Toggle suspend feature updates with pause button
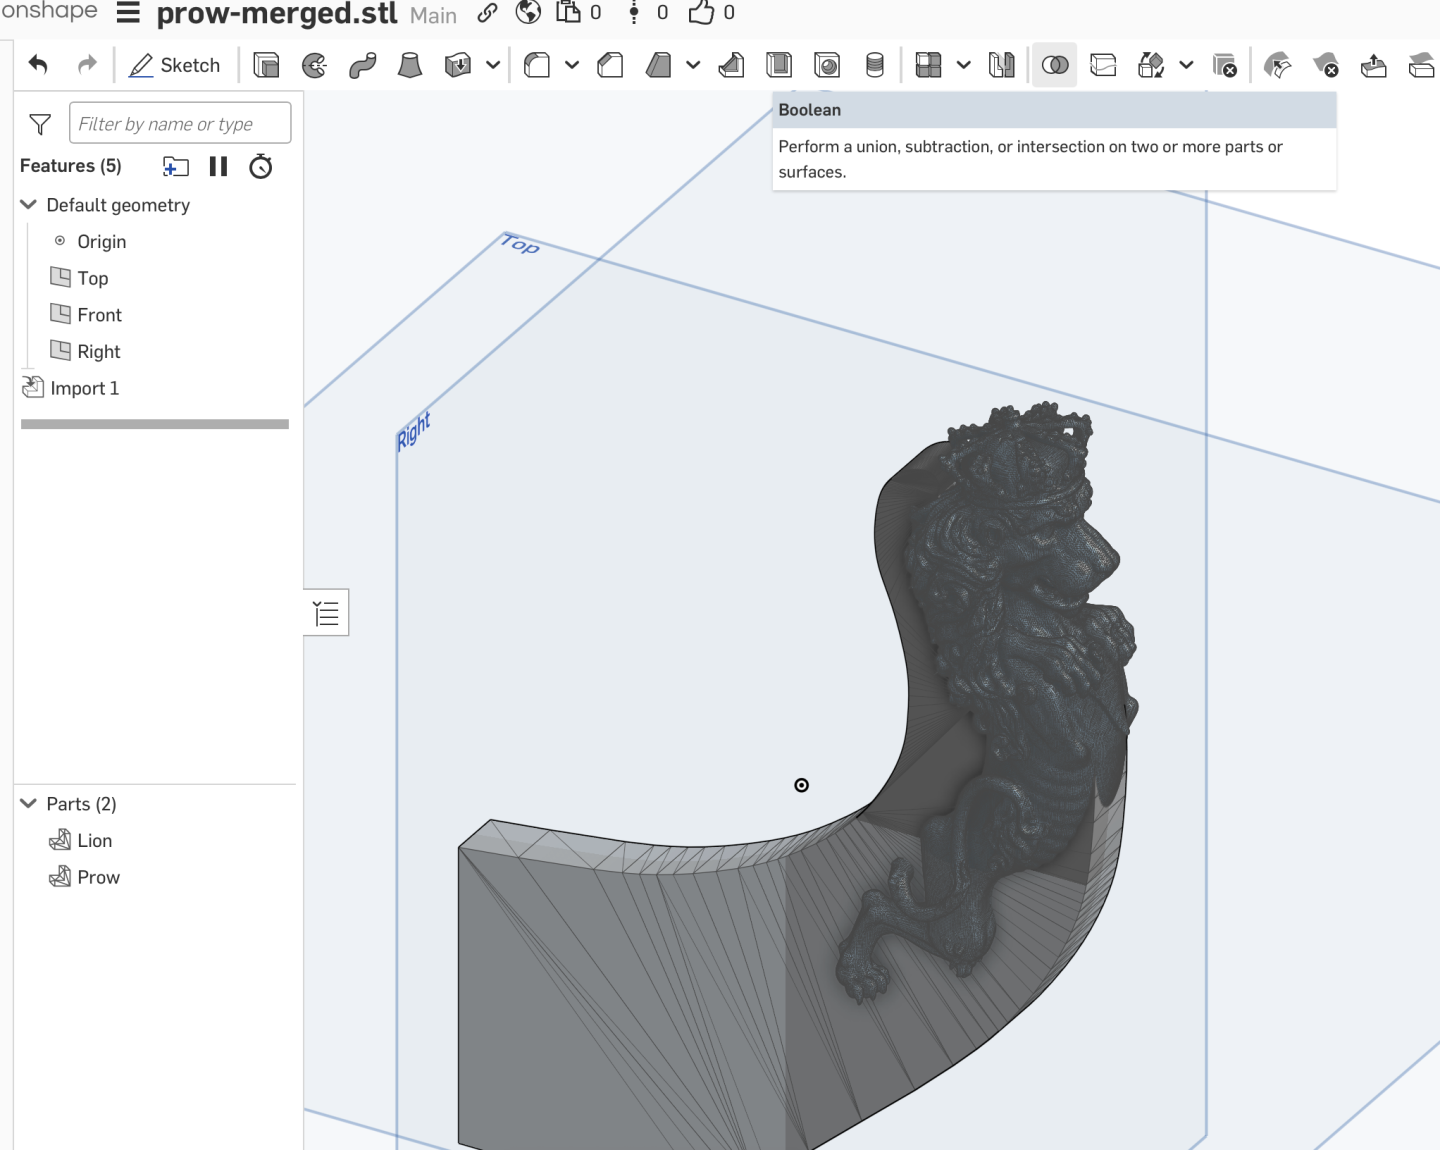The image size is (1440, 1150). (x=218, y=166)
